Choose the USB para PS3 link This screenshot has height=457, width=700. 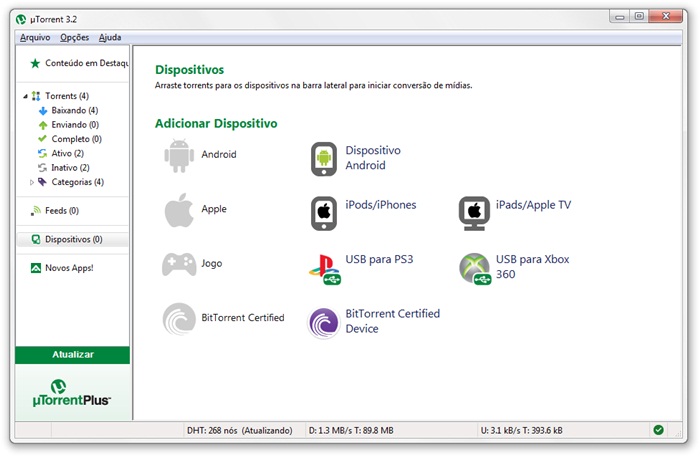pyautogui.click(x=379, y=259)
